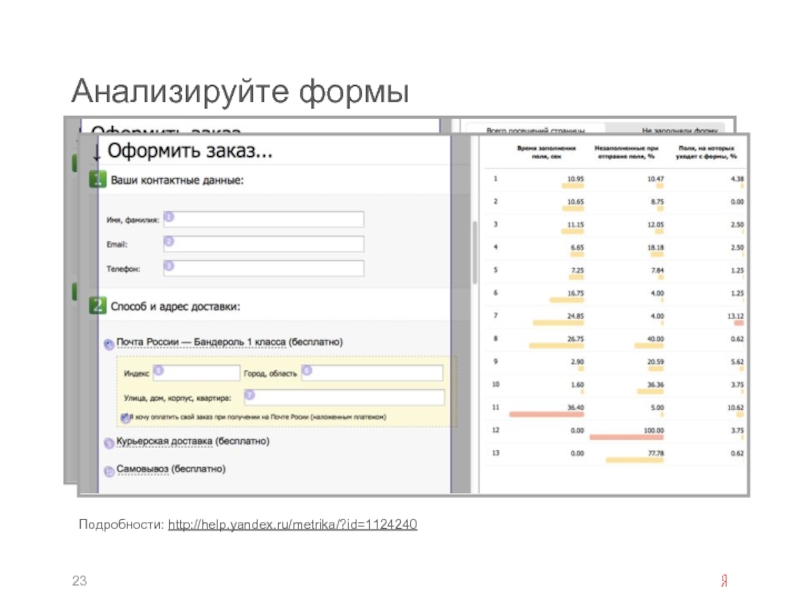This screenshot has height=600, width=800.
Task: Click value 100.00 in row 12
Action: 654,431
